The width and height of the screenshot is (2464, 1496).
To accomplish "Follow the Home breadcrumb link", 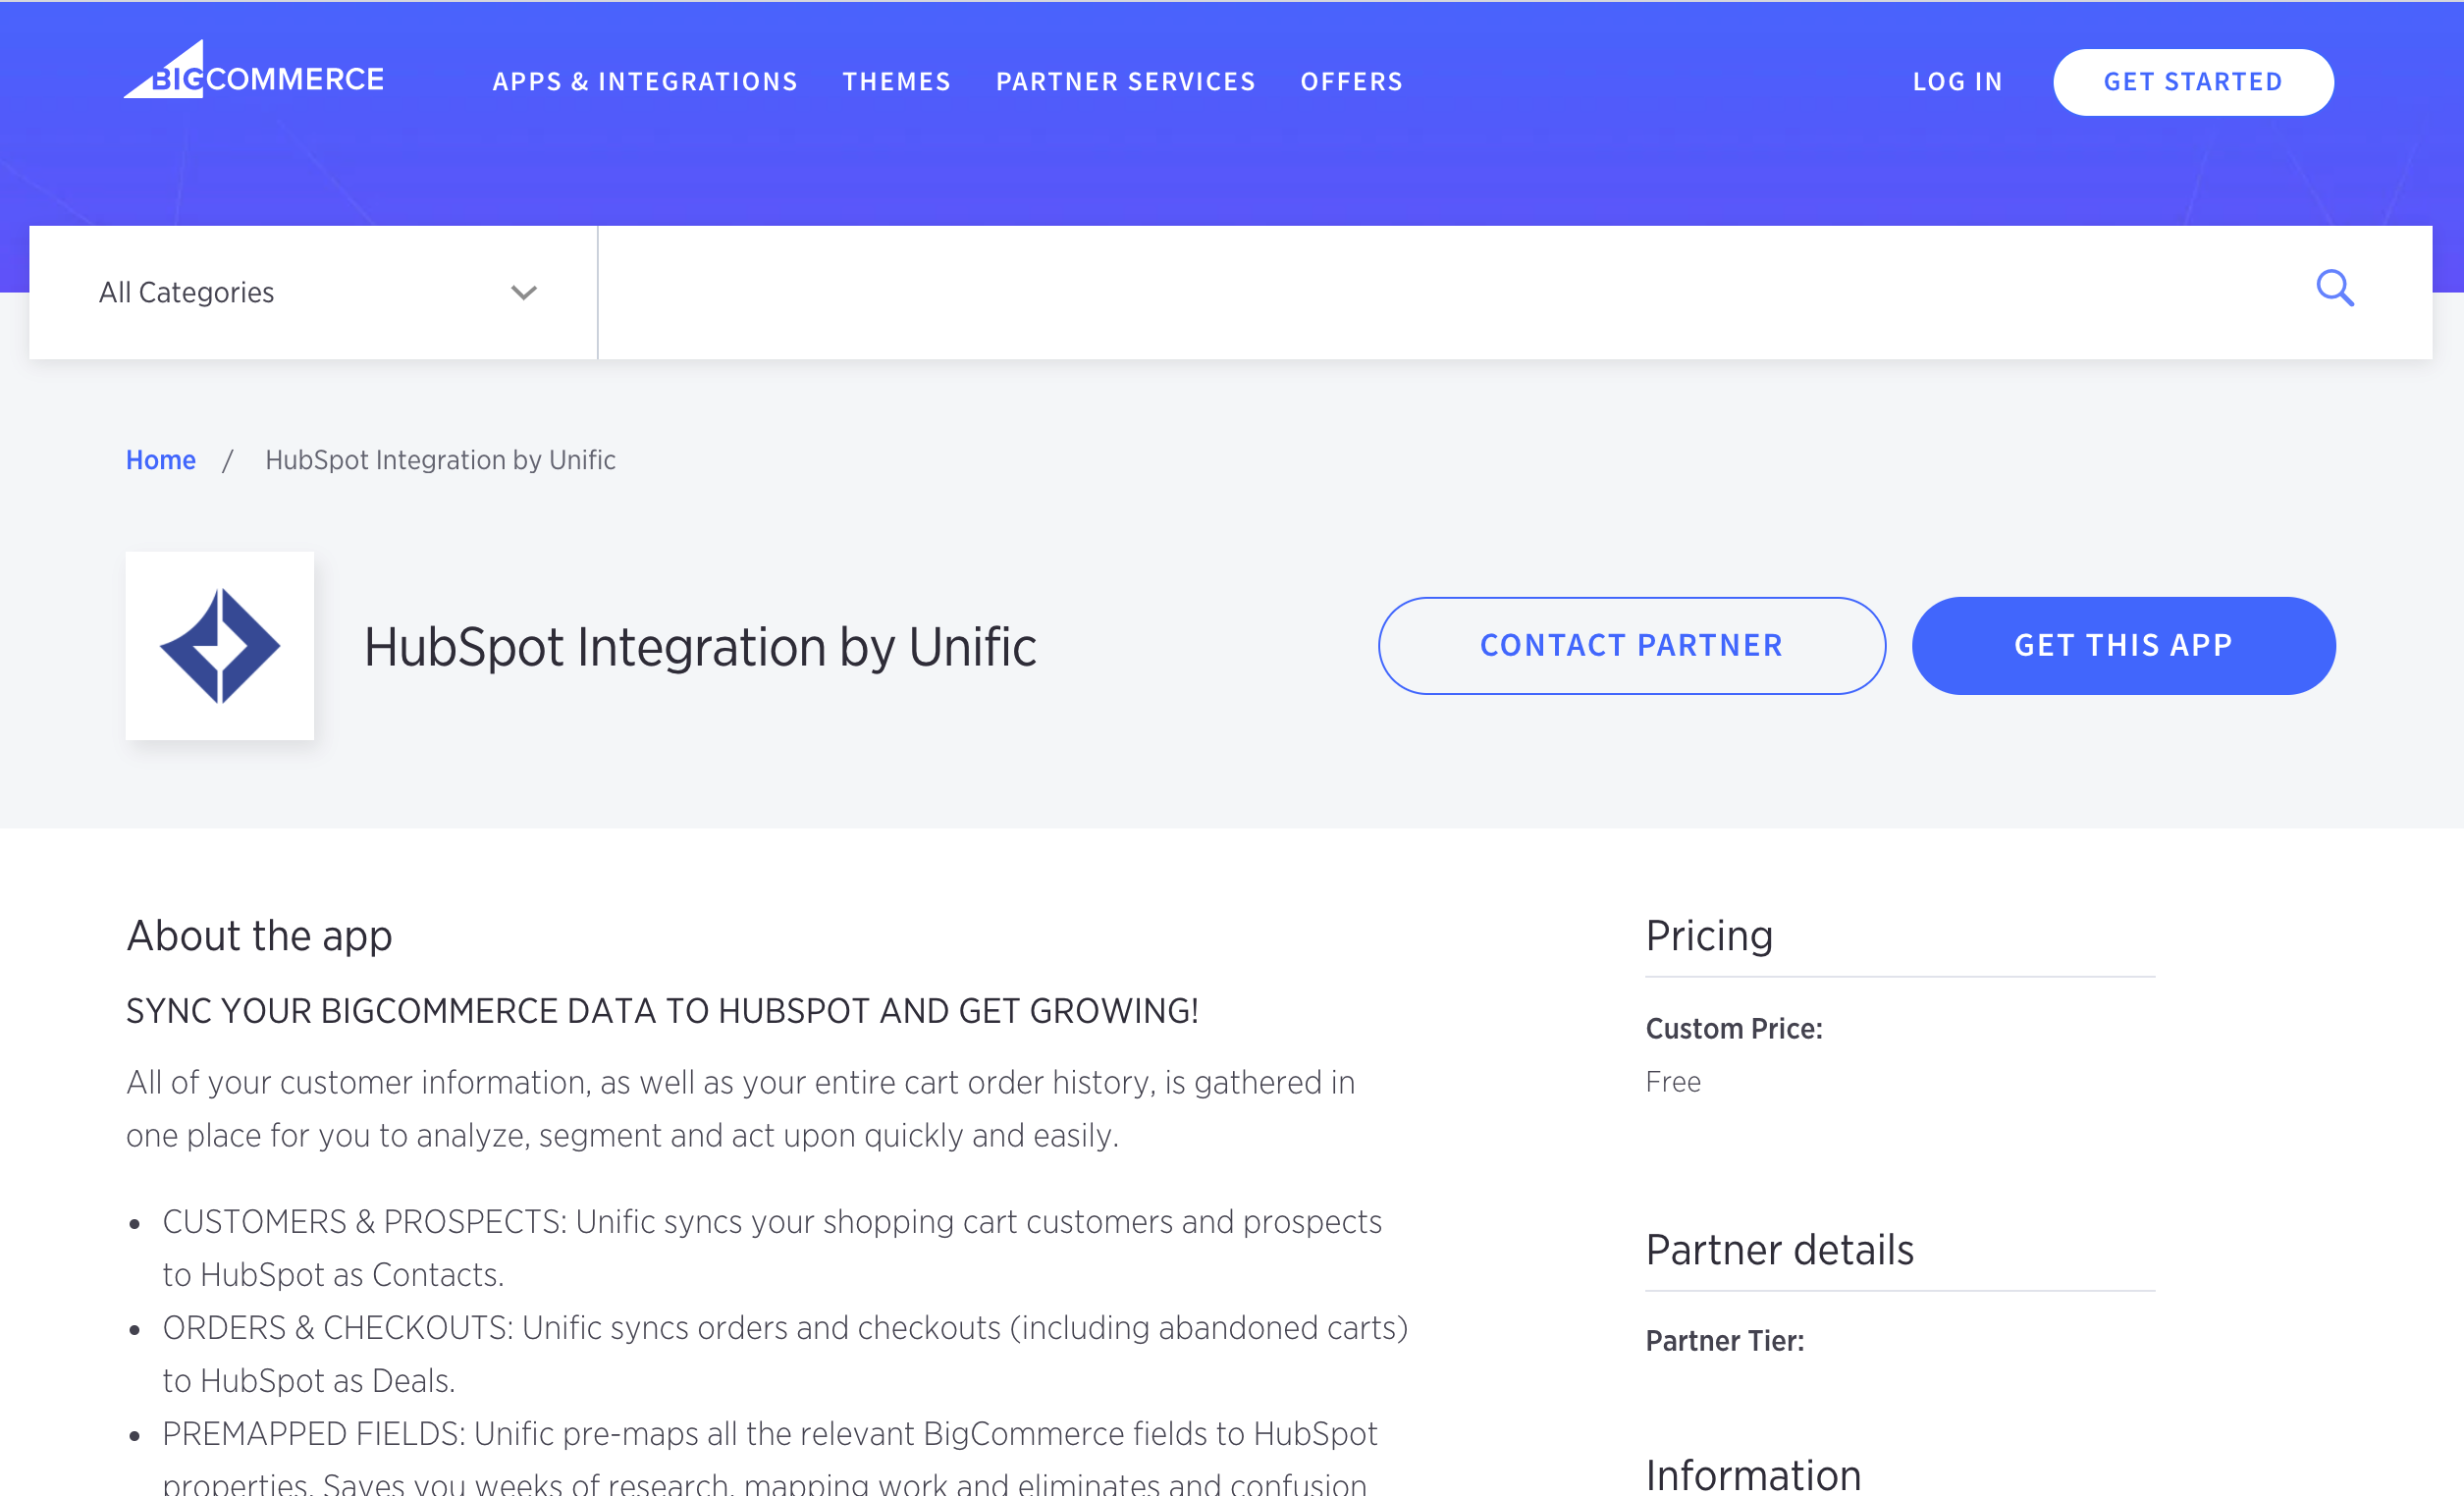I will tap(161, 460).
